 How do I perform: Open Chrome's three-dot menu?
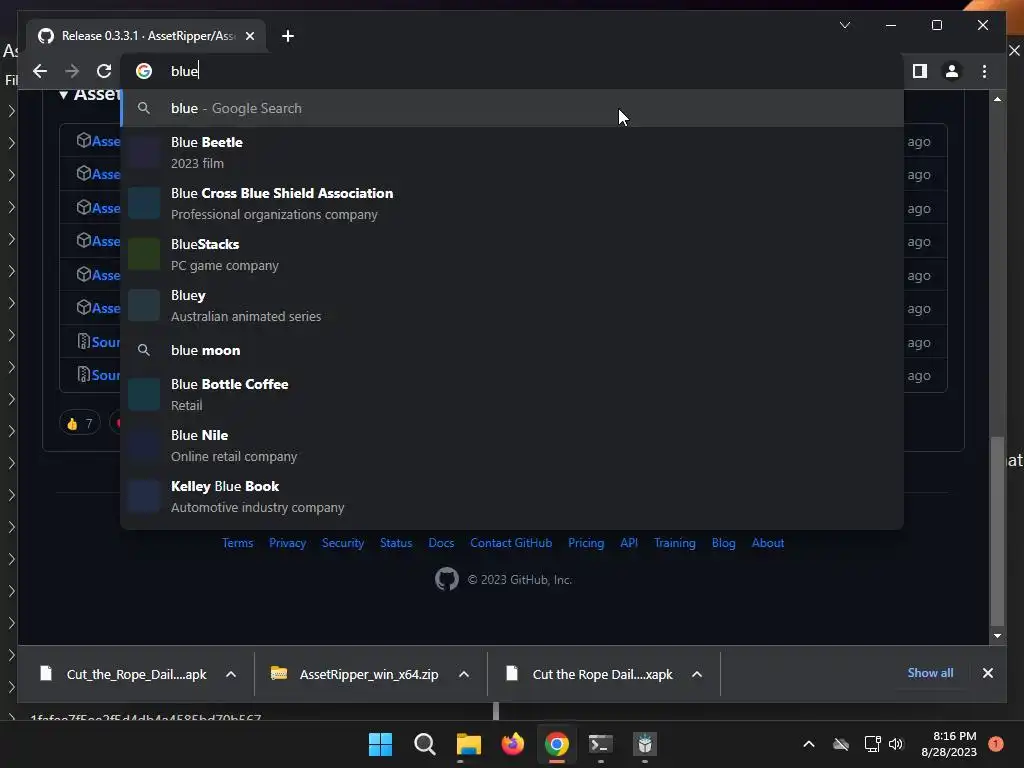pos(984,71)
